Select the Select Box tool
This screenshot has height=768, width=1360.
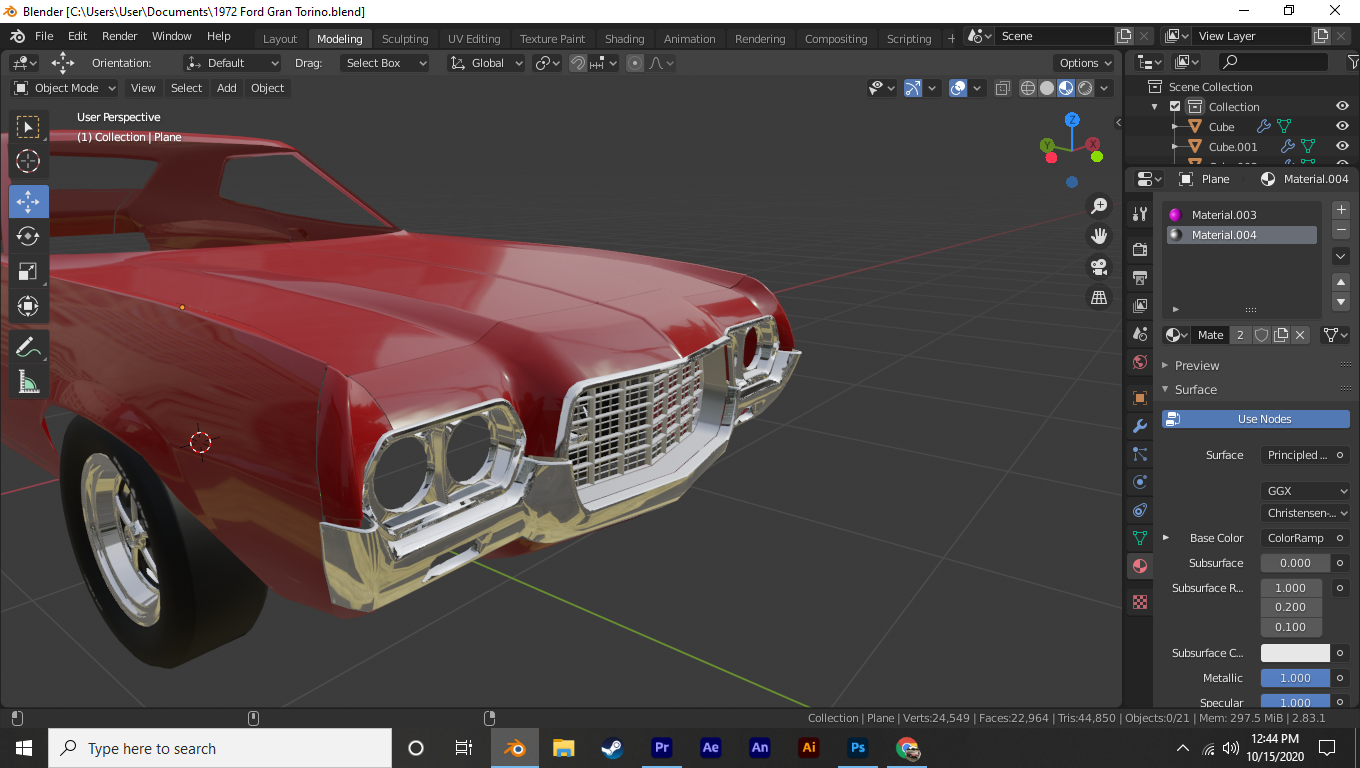pyautogui.click(x=28, y=127)
